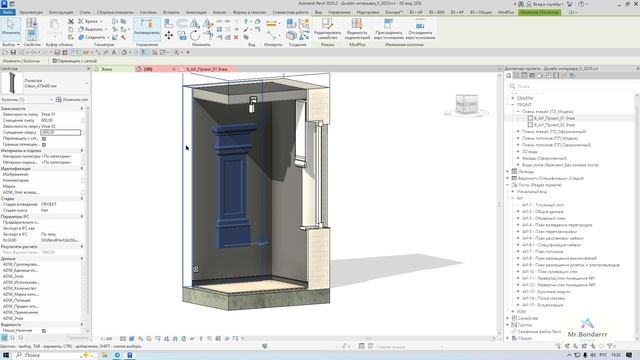Image resolution: width=640 pixels, height=360 pixels.
Task: Switch to К_АИ_Проект_01 Этаж view tab
Action: (207, 69)
